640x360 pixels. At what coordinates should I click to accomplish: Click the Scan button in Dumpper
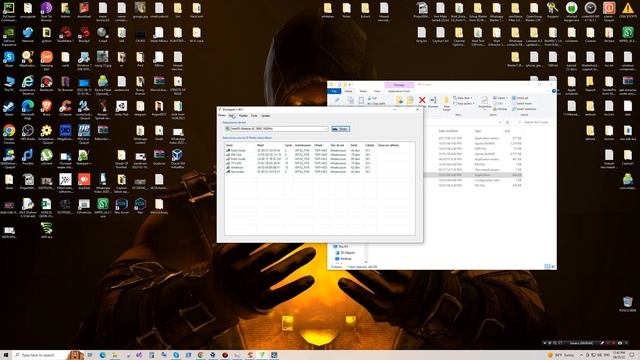coord(340,129)
